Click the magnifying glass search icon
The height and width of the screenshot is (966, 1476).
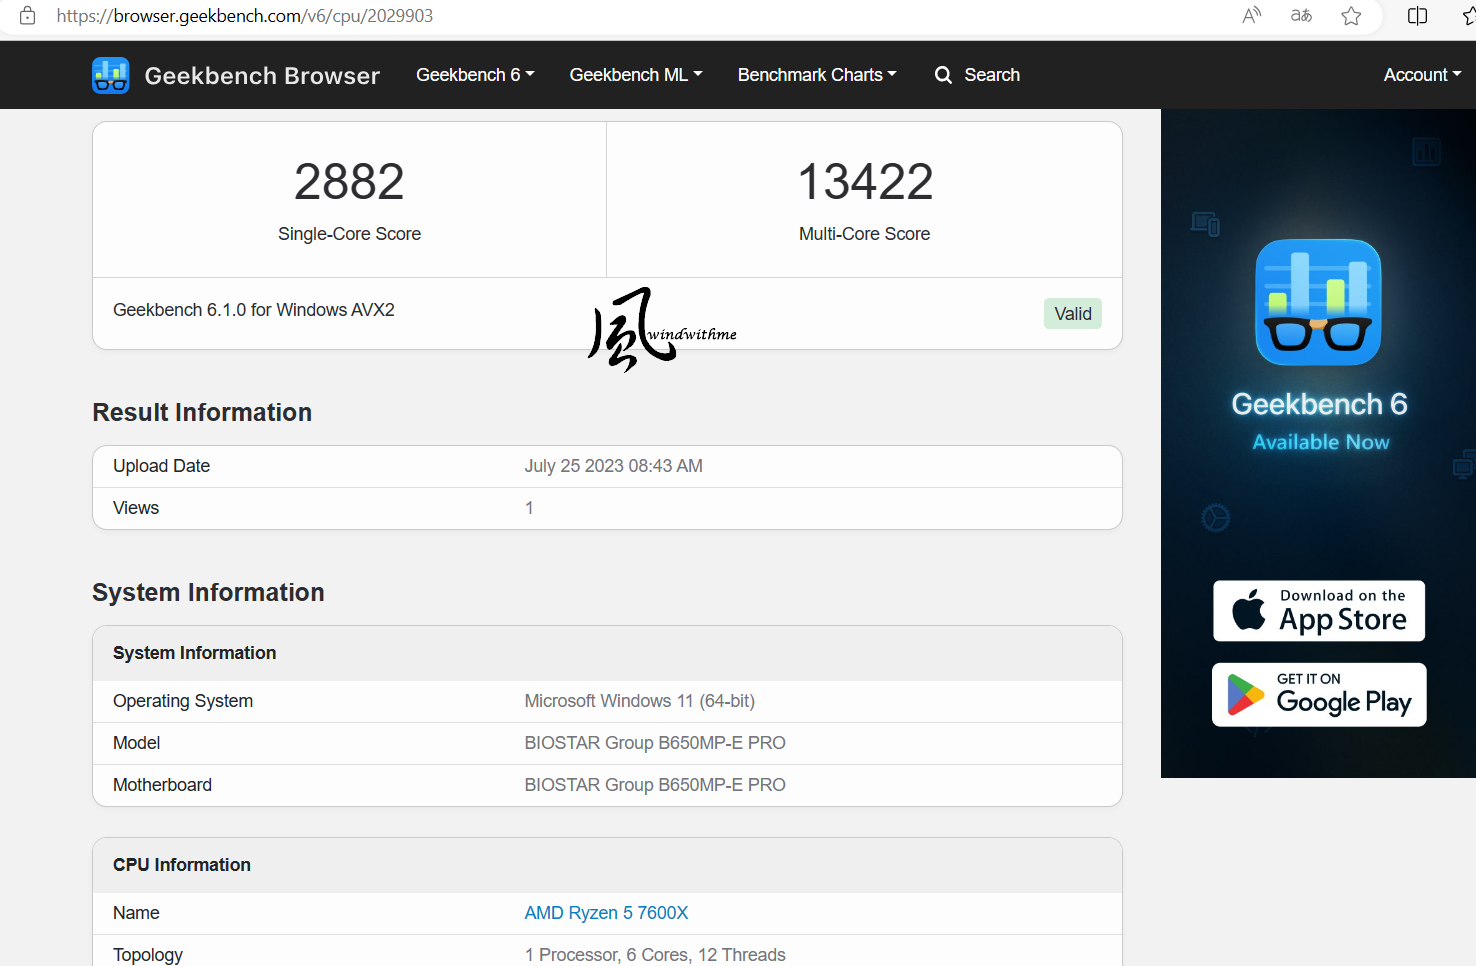click(943, 75)
